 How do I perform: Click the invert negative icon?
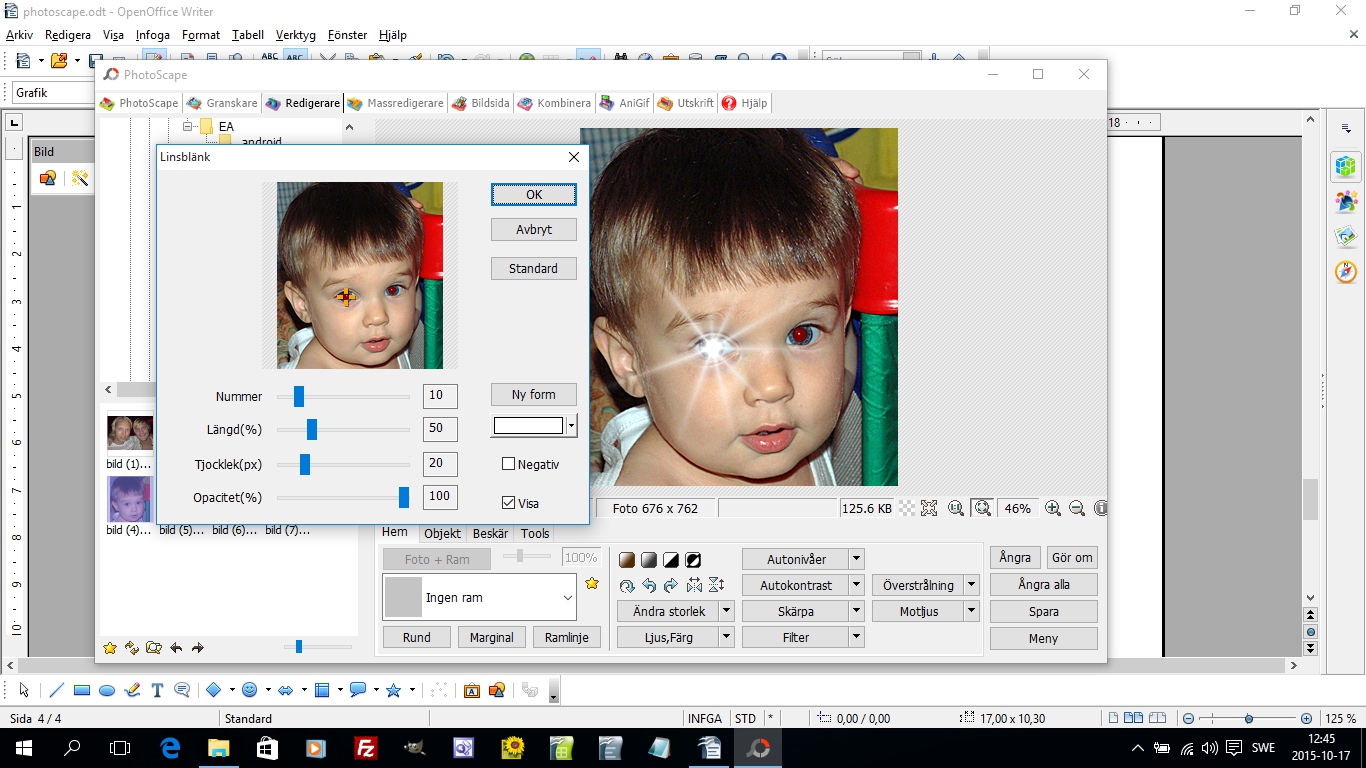coord(693,560)
